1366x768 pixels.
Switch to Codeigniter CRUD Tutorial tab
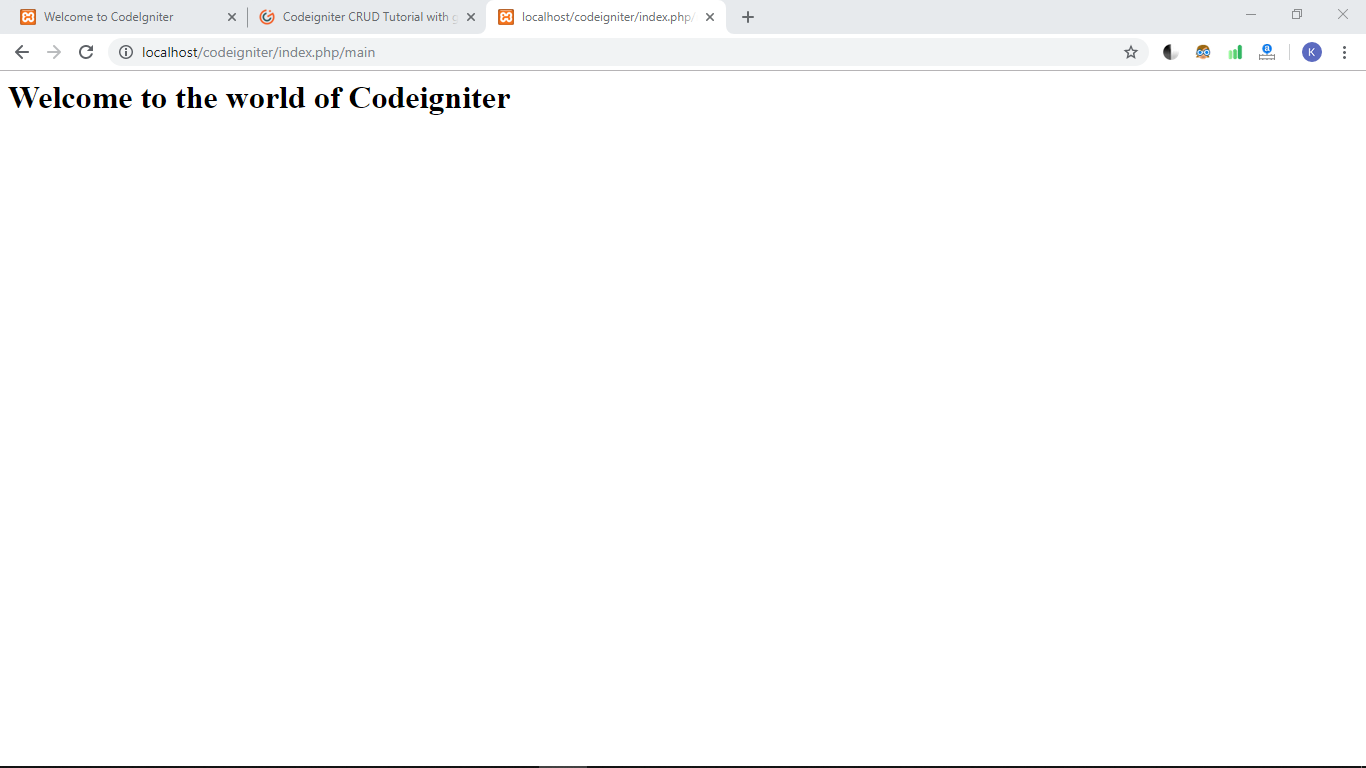tap(366, 17)
